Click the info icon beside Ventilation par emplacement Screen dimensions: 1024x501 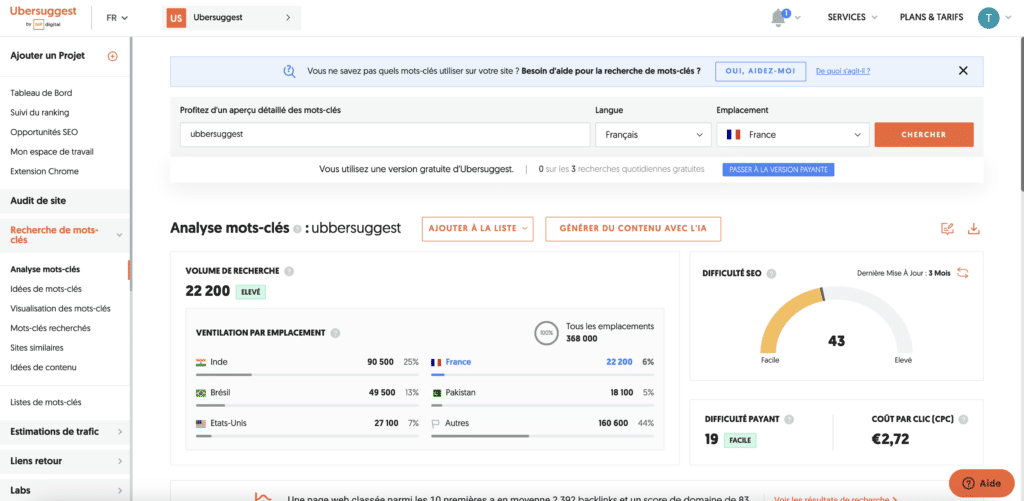(335, 332)
